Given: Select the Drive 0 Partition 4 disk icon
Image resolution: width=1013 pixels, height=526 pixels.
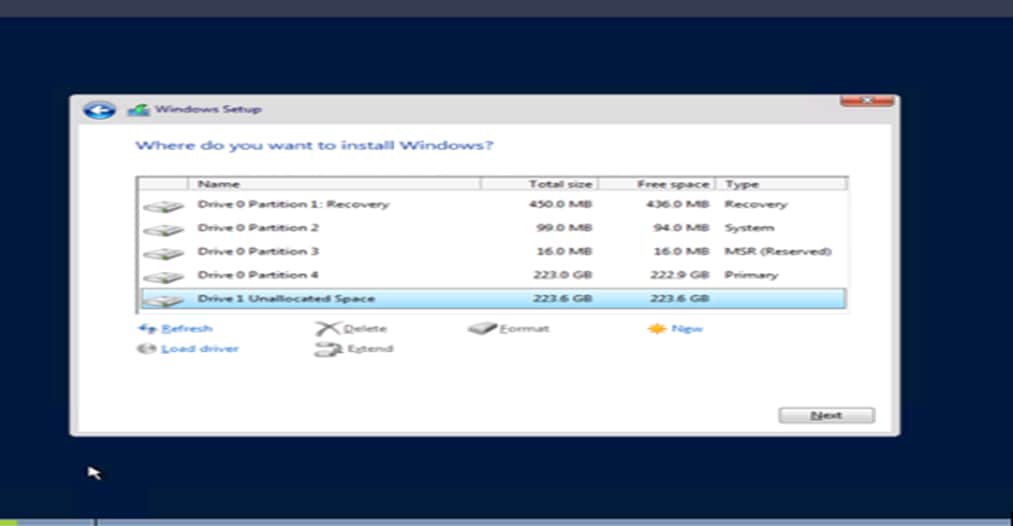Looking at the screenshot, I should 163,277.
